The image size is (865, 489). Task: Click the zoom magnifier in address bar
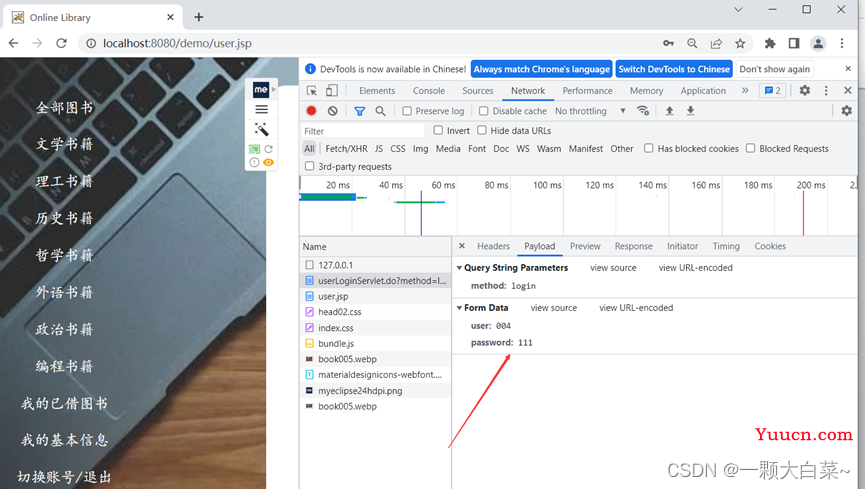point(692,43)
